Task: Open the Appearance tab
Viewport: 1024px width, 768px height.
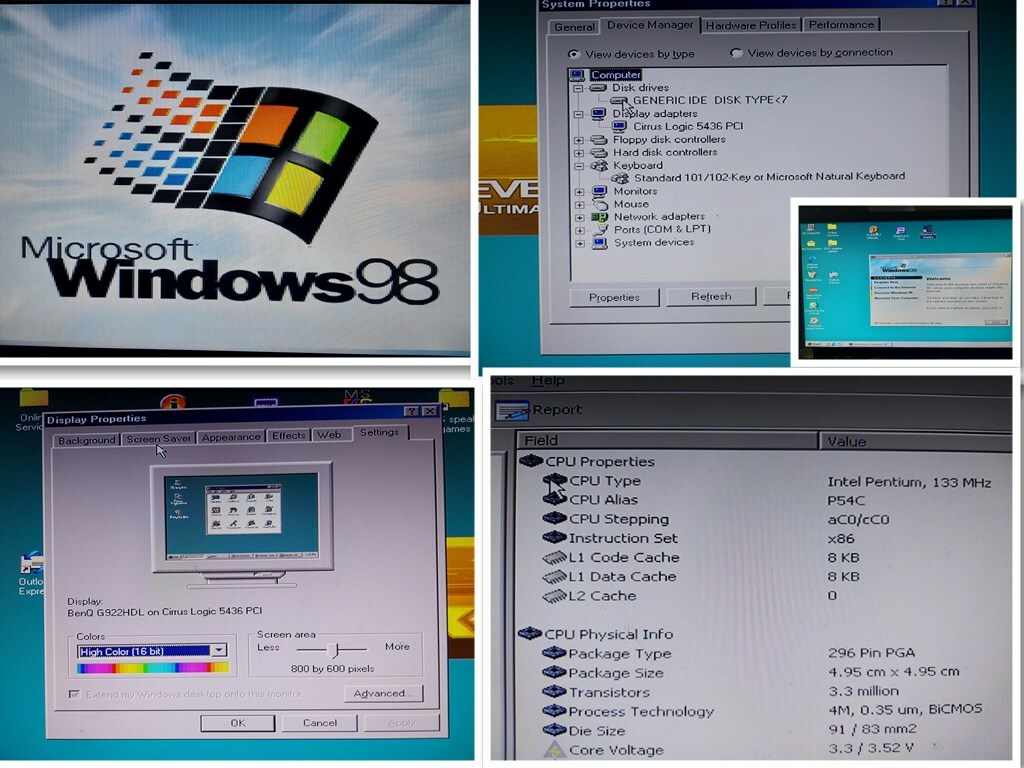Action: (x=231, y=438)
